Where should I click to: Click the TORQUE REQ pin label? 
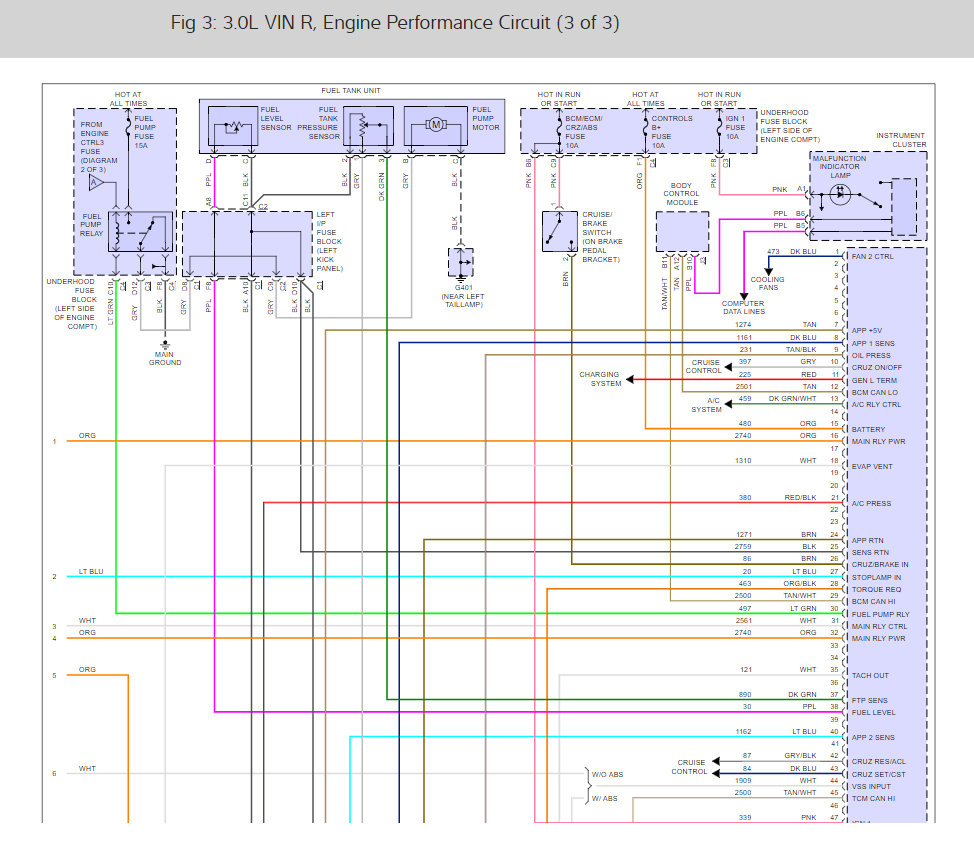pos(876,589)
